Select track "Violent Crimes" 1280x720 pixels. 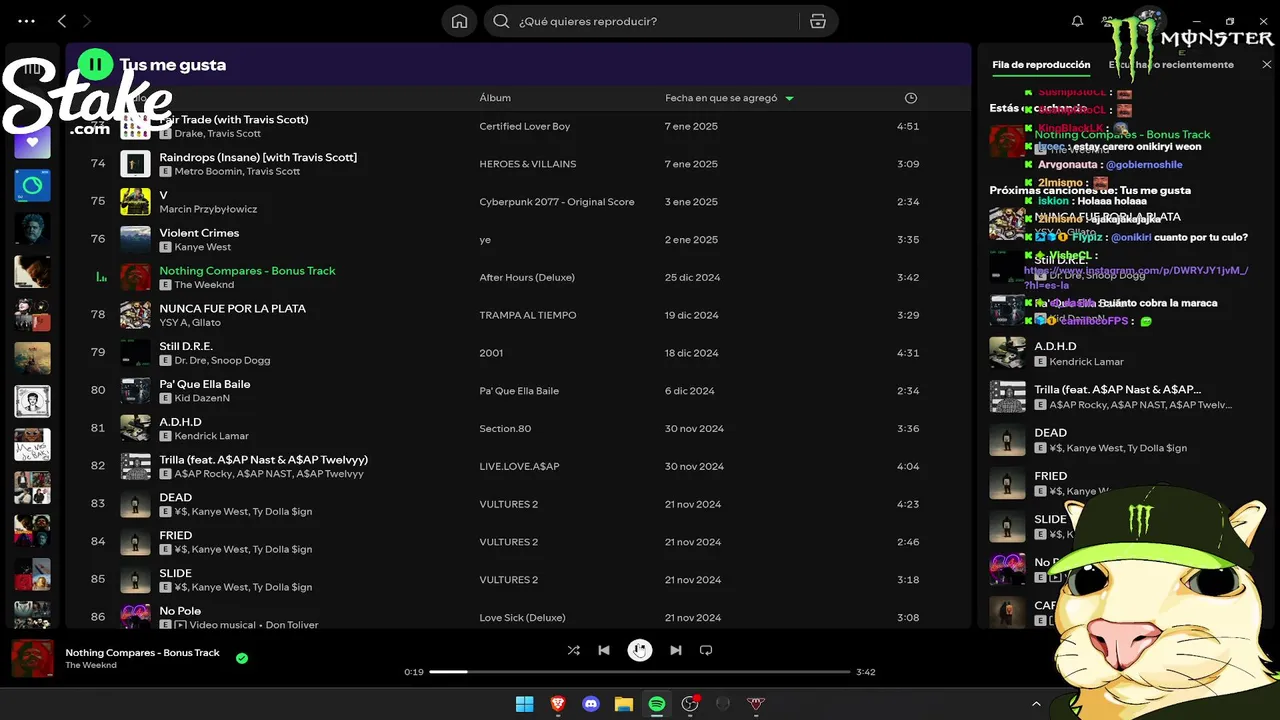(199, 233)
